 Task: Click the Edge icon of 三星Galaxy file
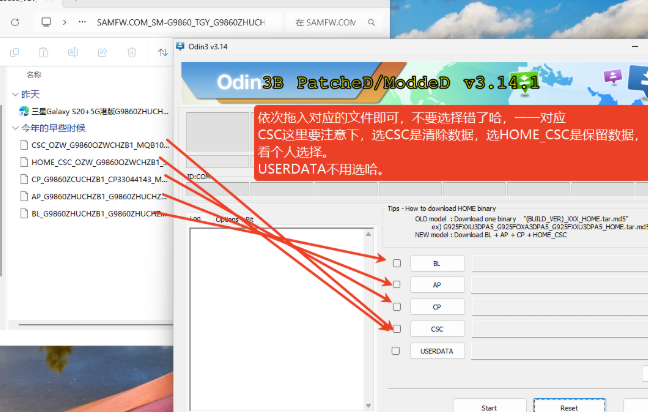click(x=24, y=111)
